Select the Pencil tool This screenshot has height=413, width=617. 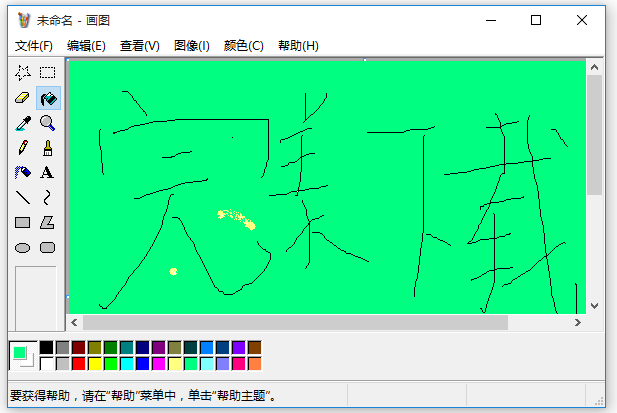point(23,148)
